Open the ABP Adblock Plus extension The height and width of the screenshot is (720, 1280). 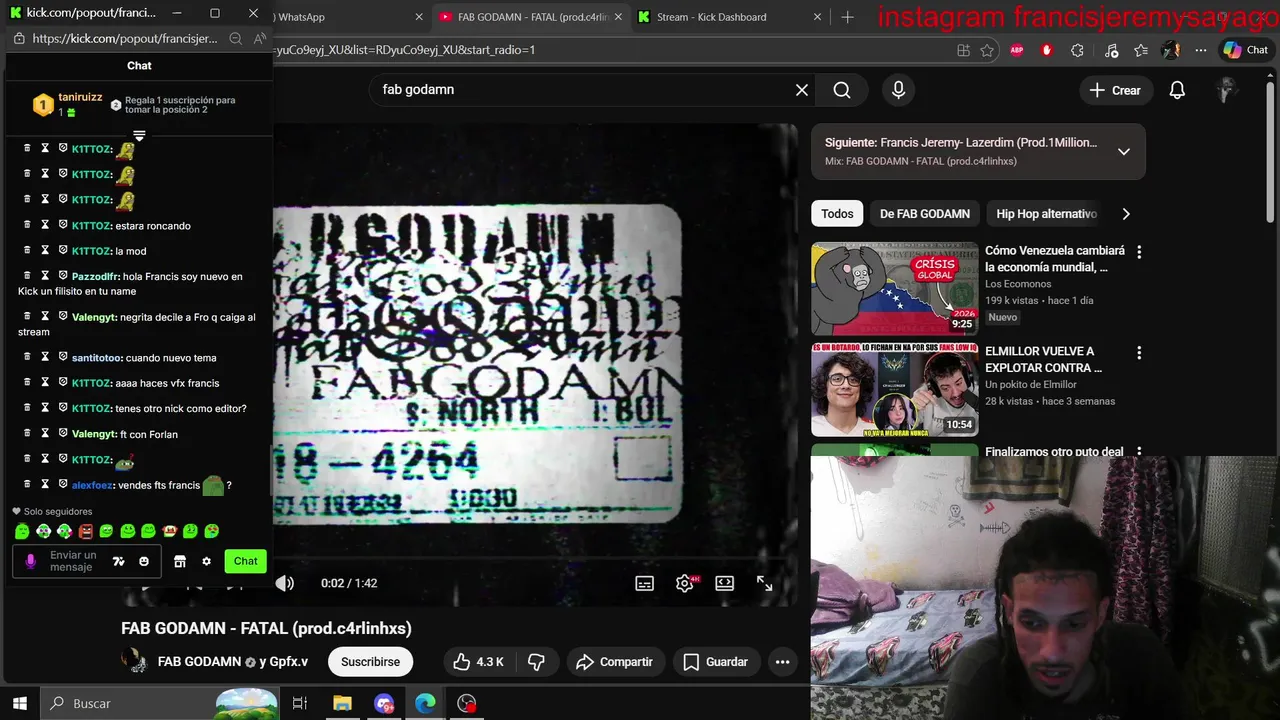pyautogui.click(x=1017, y=50)
